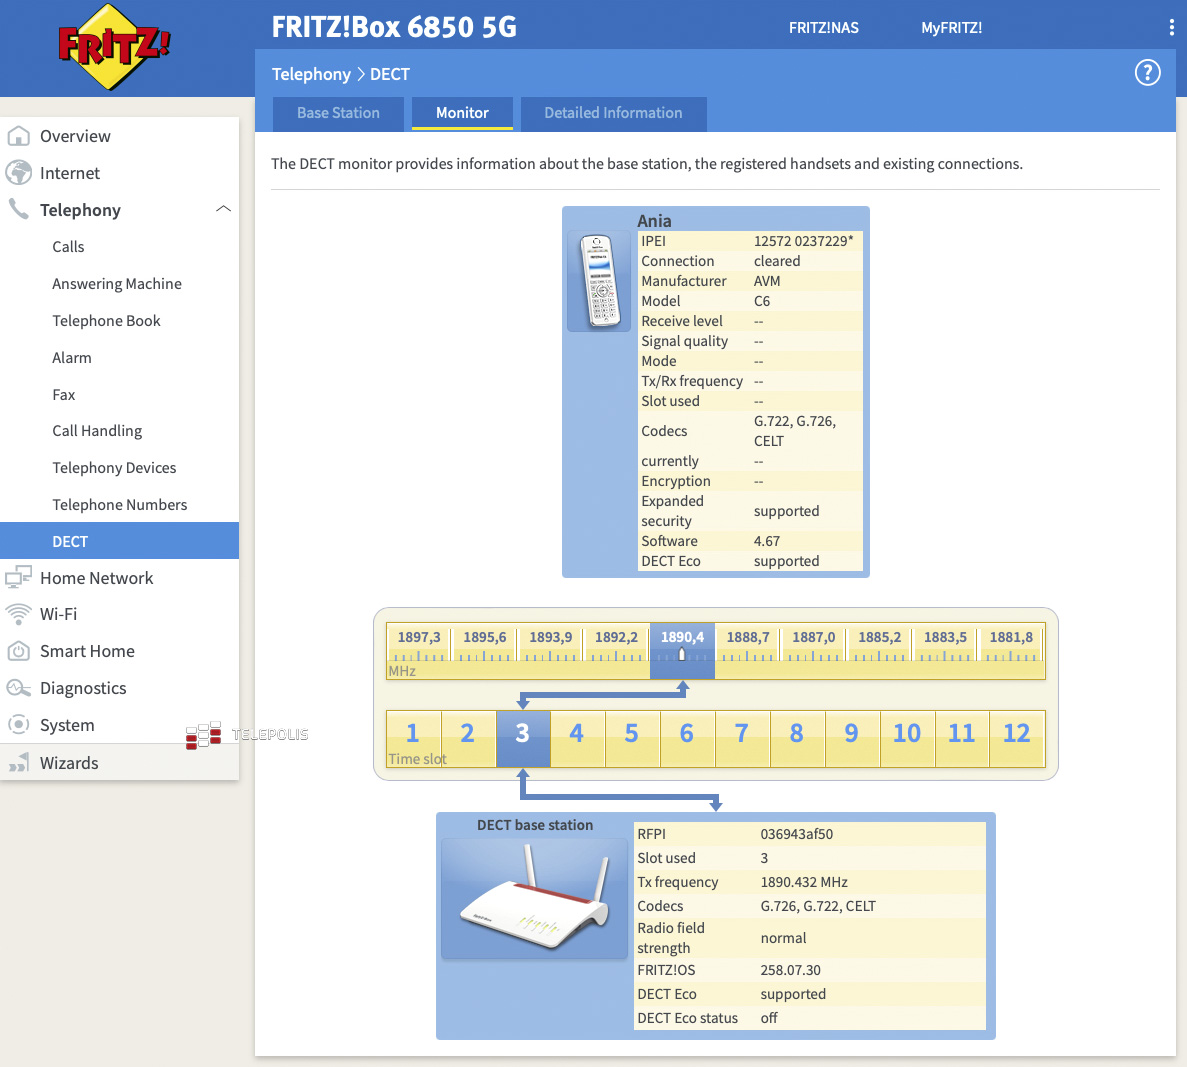Viewport: 1187px width, 1067px height.
Task: Click the System gear icon
Action: pos(18,725)
